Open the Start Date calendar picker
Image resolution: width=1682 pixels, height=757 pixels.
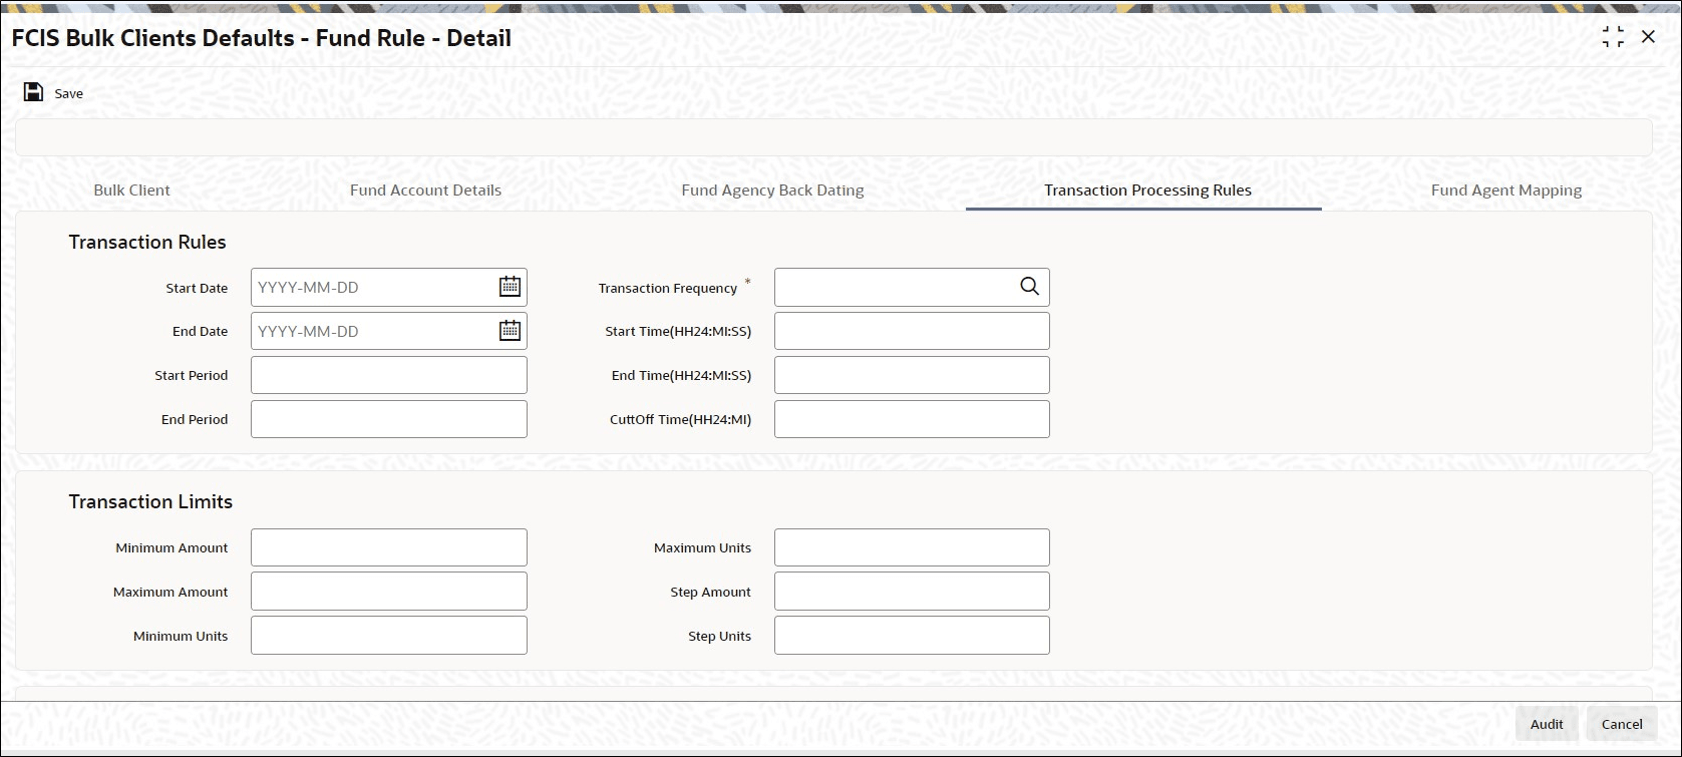point(510,287)
